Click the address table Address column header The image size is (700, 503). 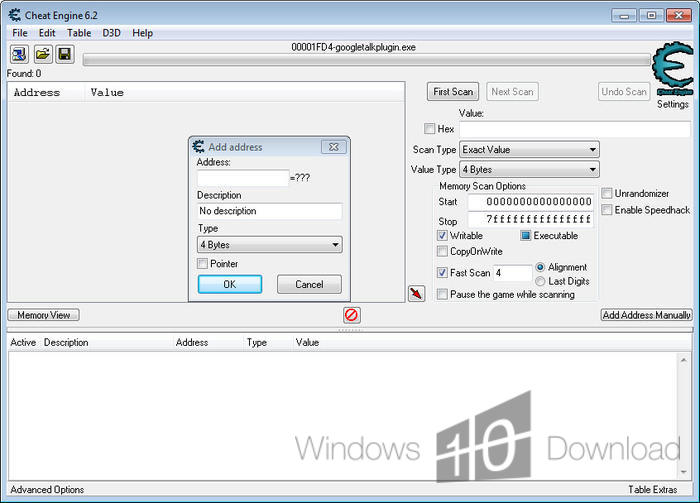click(192, 342)
